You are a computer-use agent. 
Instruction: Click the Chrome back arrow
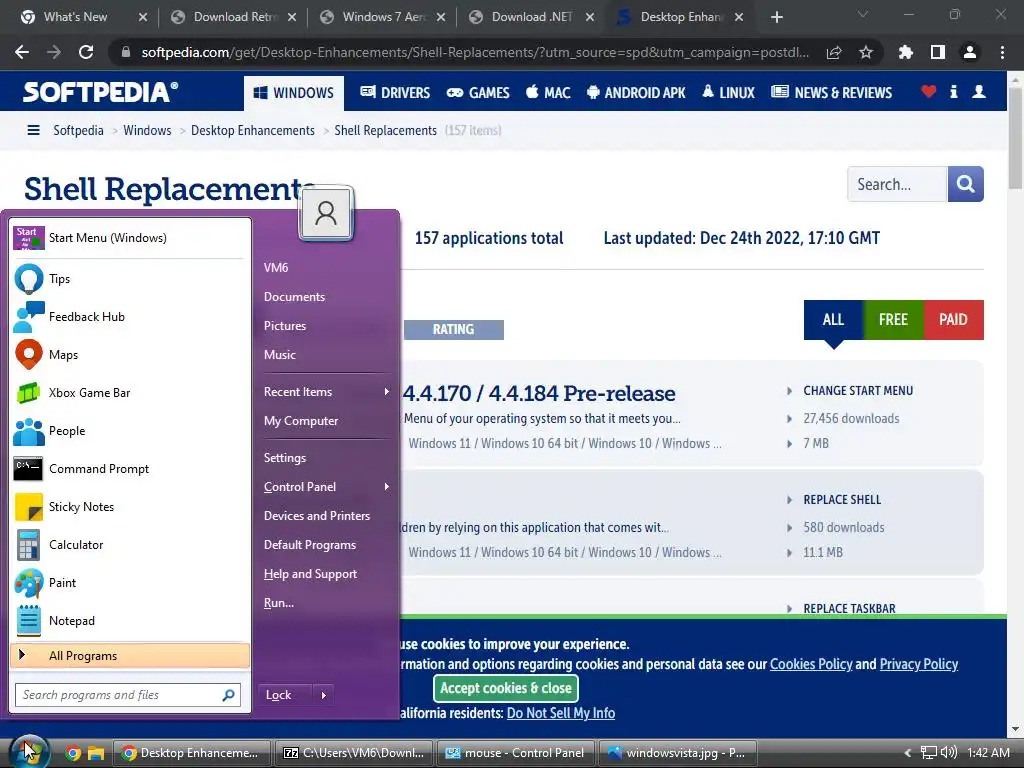[x=22, y=52]
